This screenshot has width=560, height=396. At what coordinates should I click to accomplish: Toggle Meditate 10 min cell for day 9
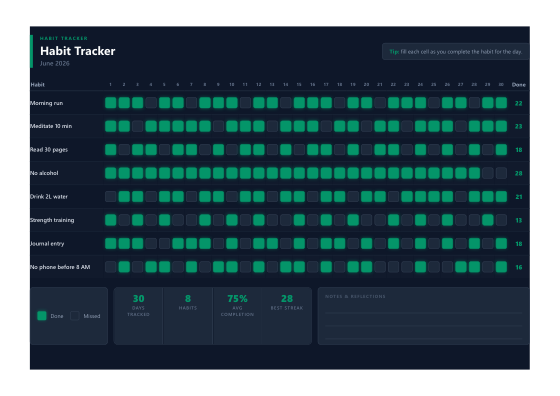click(x=218, y=126)
